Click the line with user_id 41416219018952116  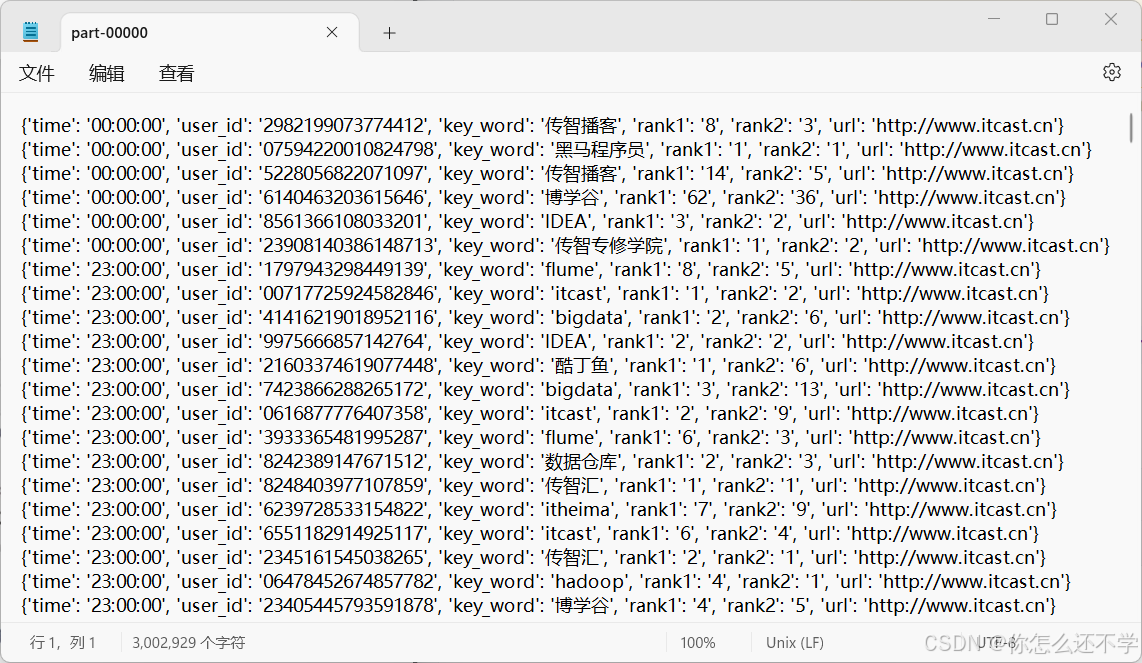coord(546,318)
